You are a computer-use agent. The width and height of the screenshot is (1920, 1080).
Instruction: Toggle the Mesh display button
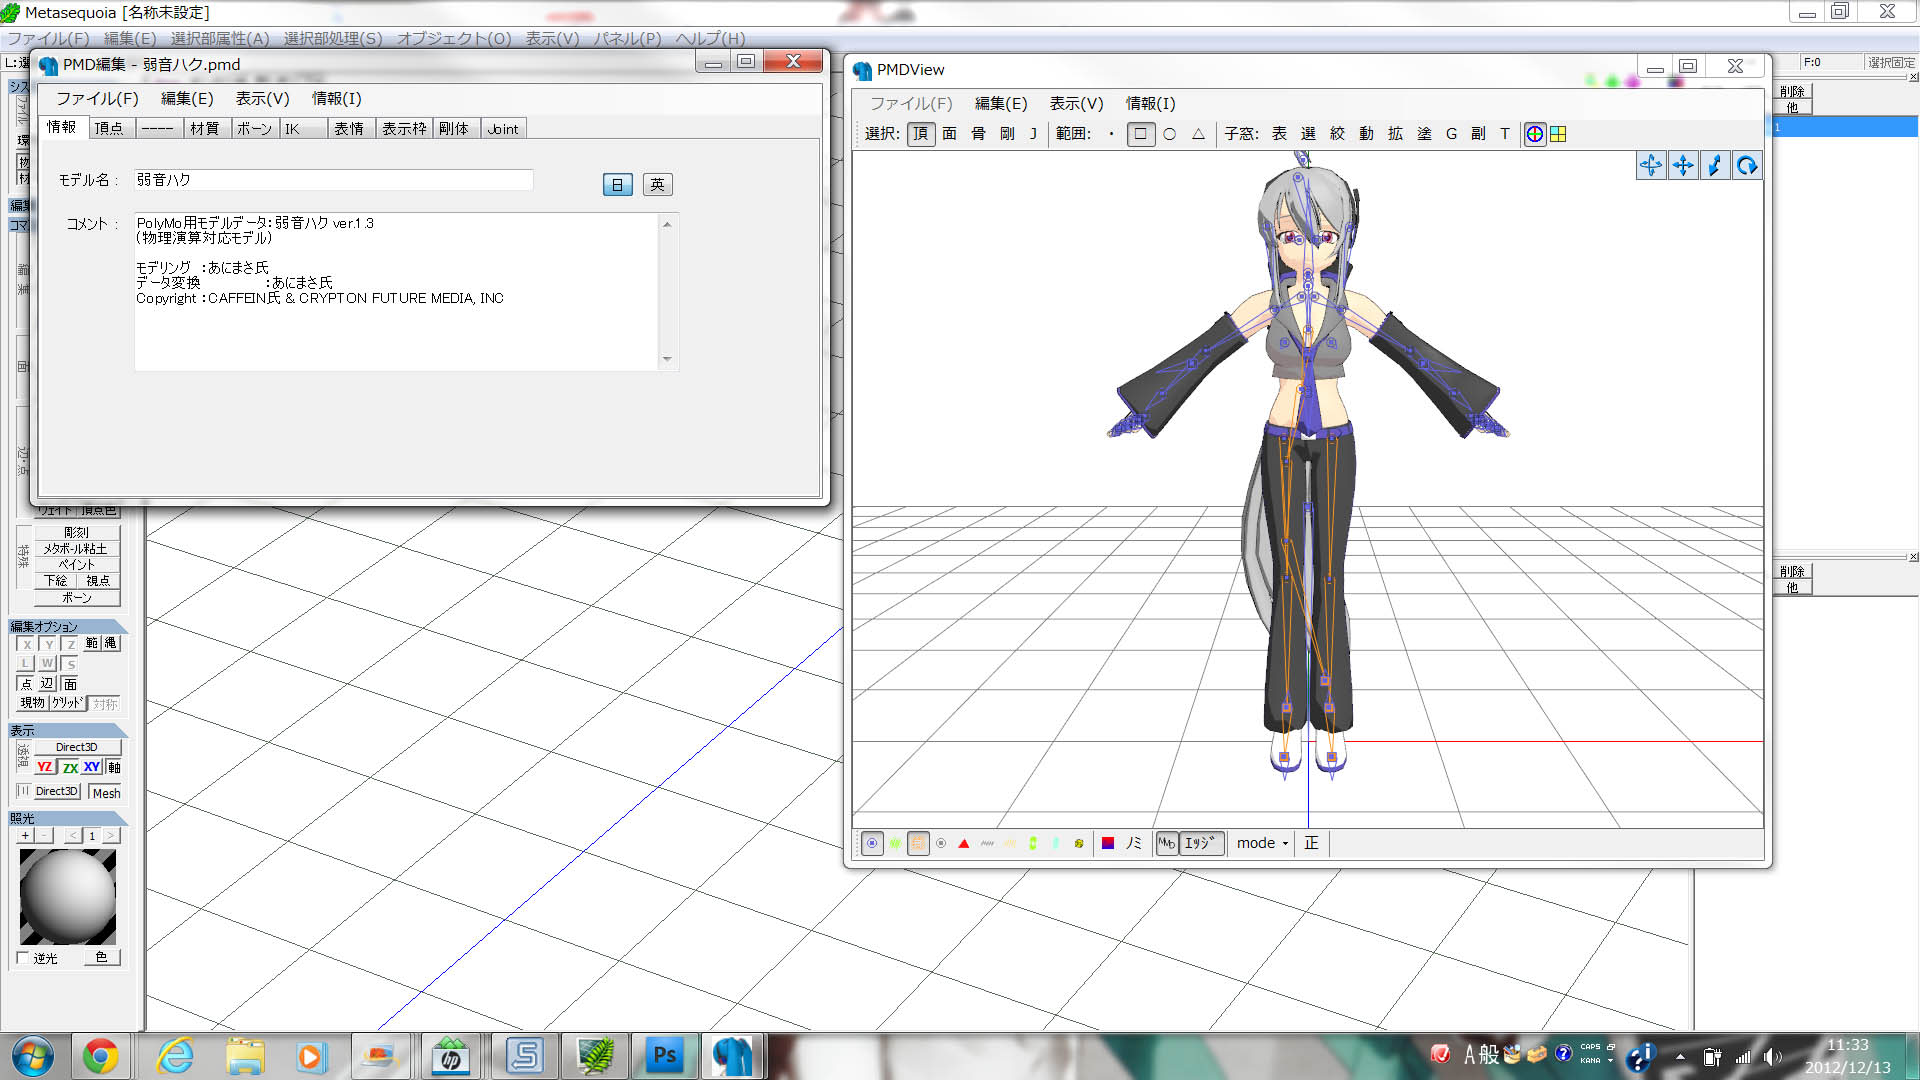[106, 793]
